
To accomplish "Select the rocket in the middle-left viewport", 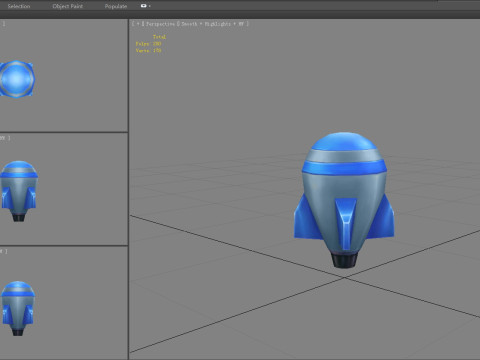I will (18, 191).
